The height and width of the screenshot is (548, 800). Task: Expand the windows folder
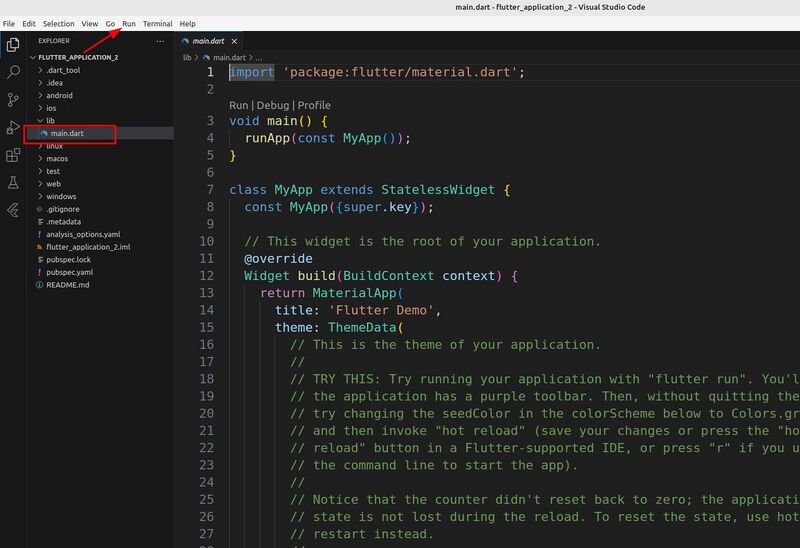[61, 196]
